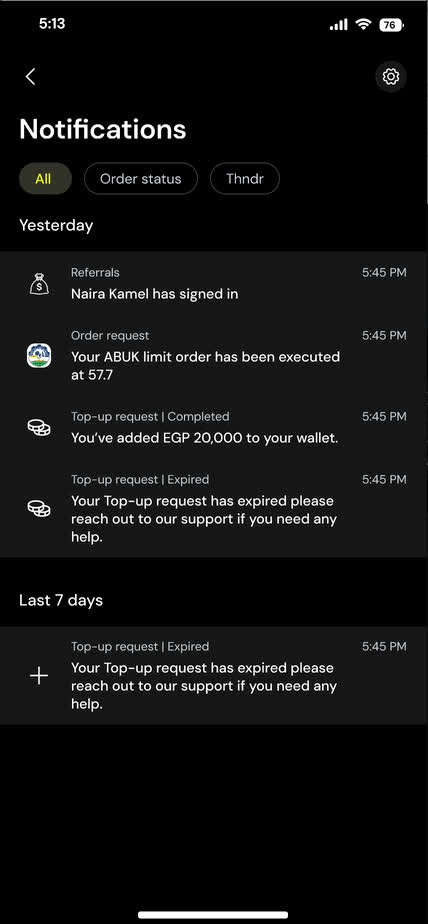Tap the battery indicator in status bar

[x=391, y=24]
